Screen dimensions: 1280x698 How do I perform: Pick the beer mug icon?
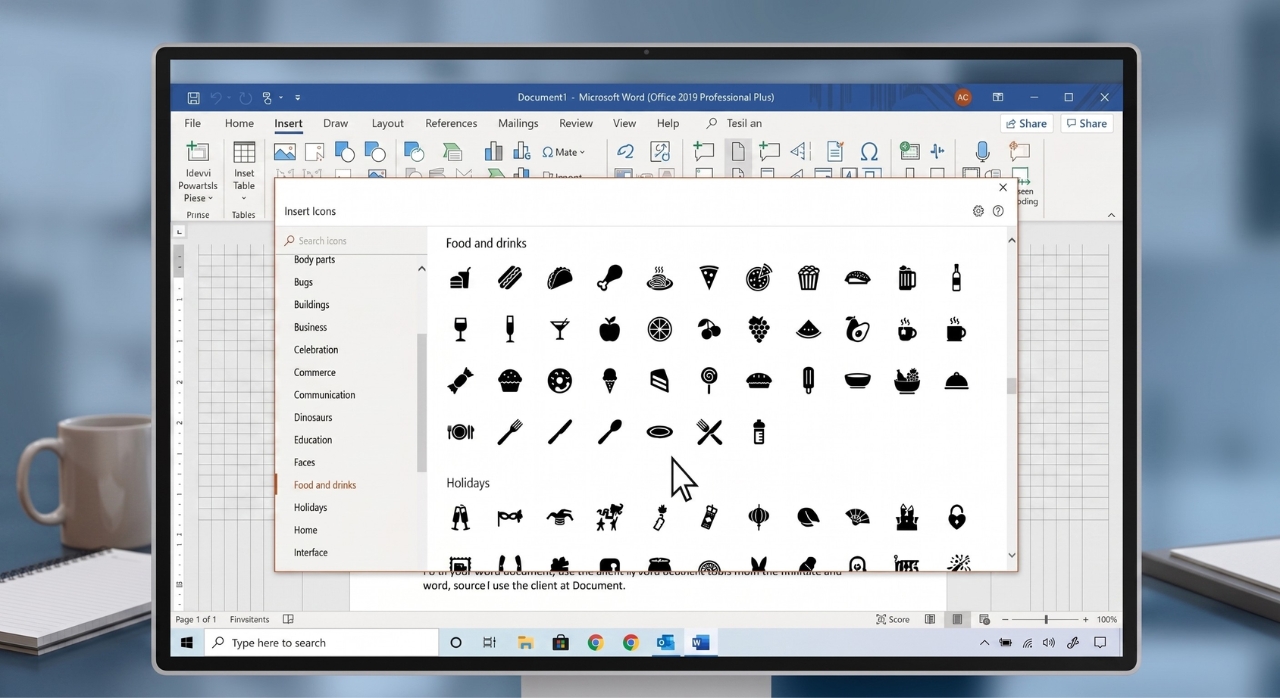907,278
